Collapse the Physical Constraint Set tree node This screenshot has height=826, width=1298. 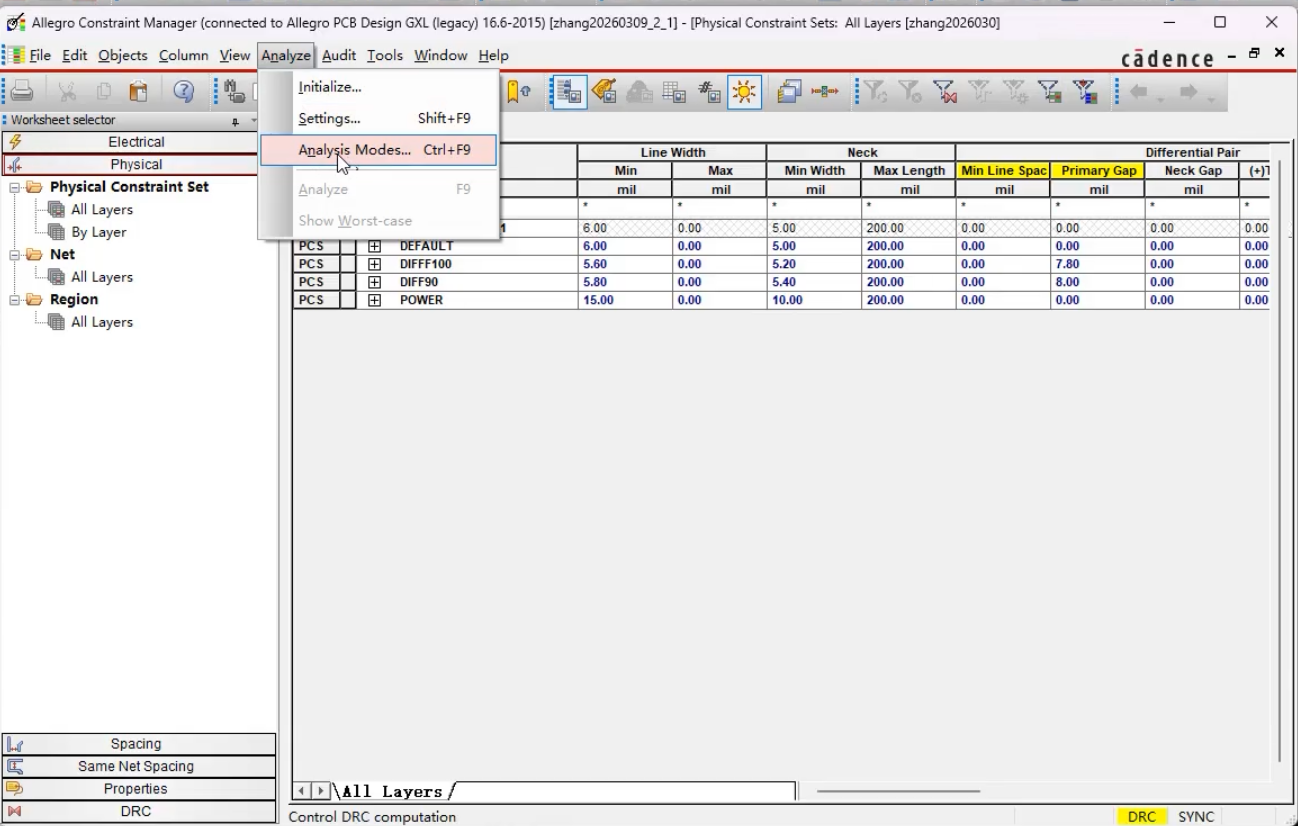click(x=15, y=187)
